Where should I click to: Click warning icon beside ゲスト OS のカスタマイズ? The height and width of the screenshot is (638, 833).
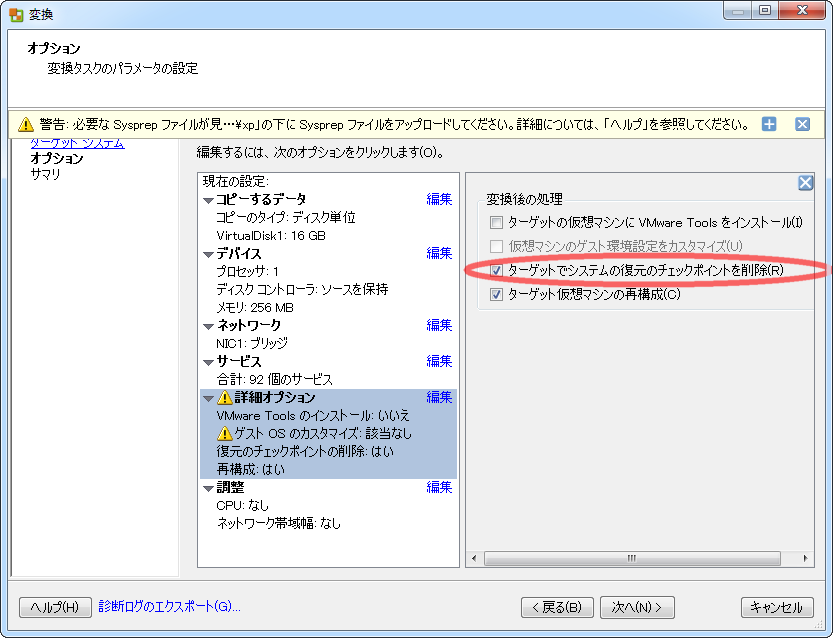[225, 433]
